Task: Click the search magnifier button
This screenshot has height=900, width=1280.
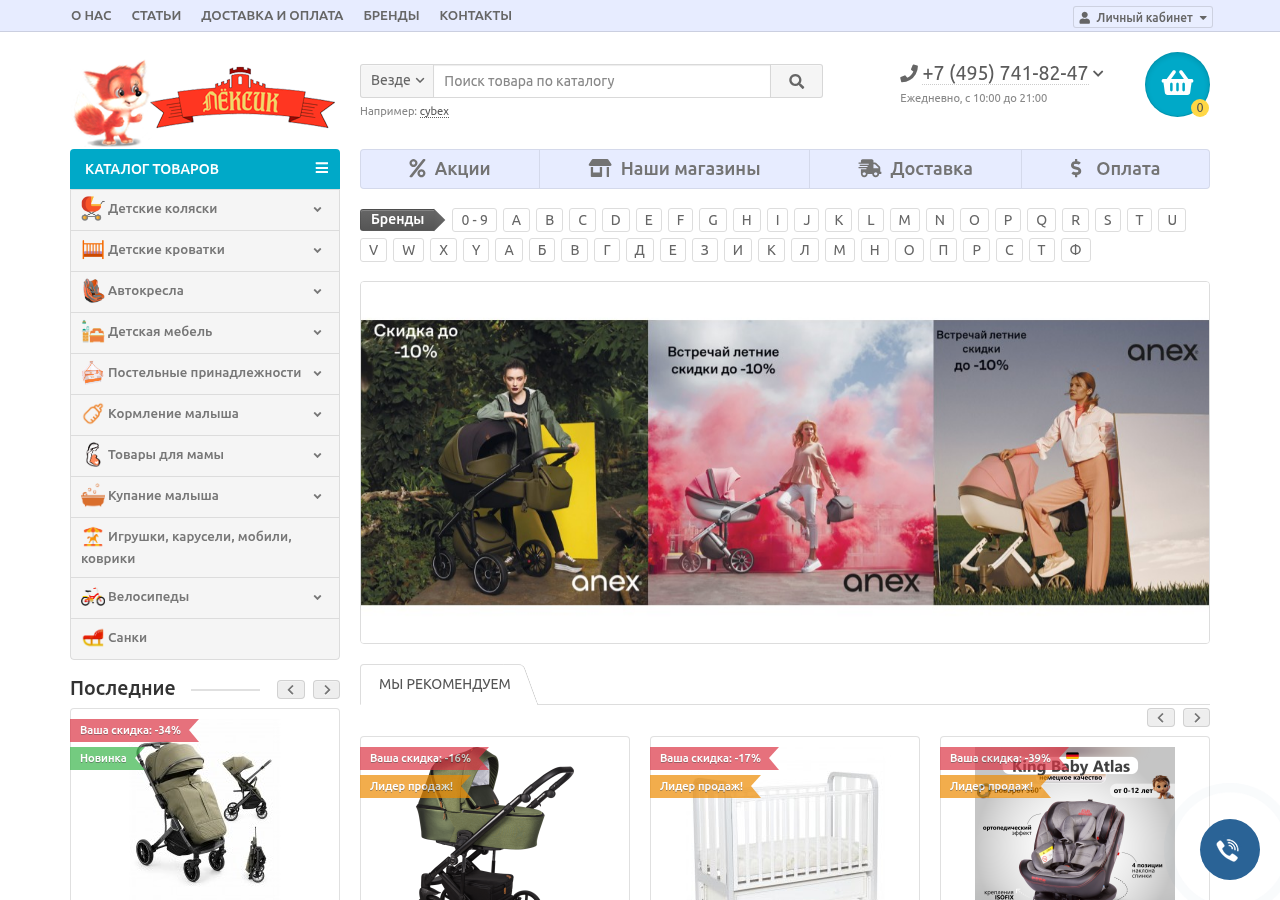Action: pyautogui.click(x=796, y=81)
